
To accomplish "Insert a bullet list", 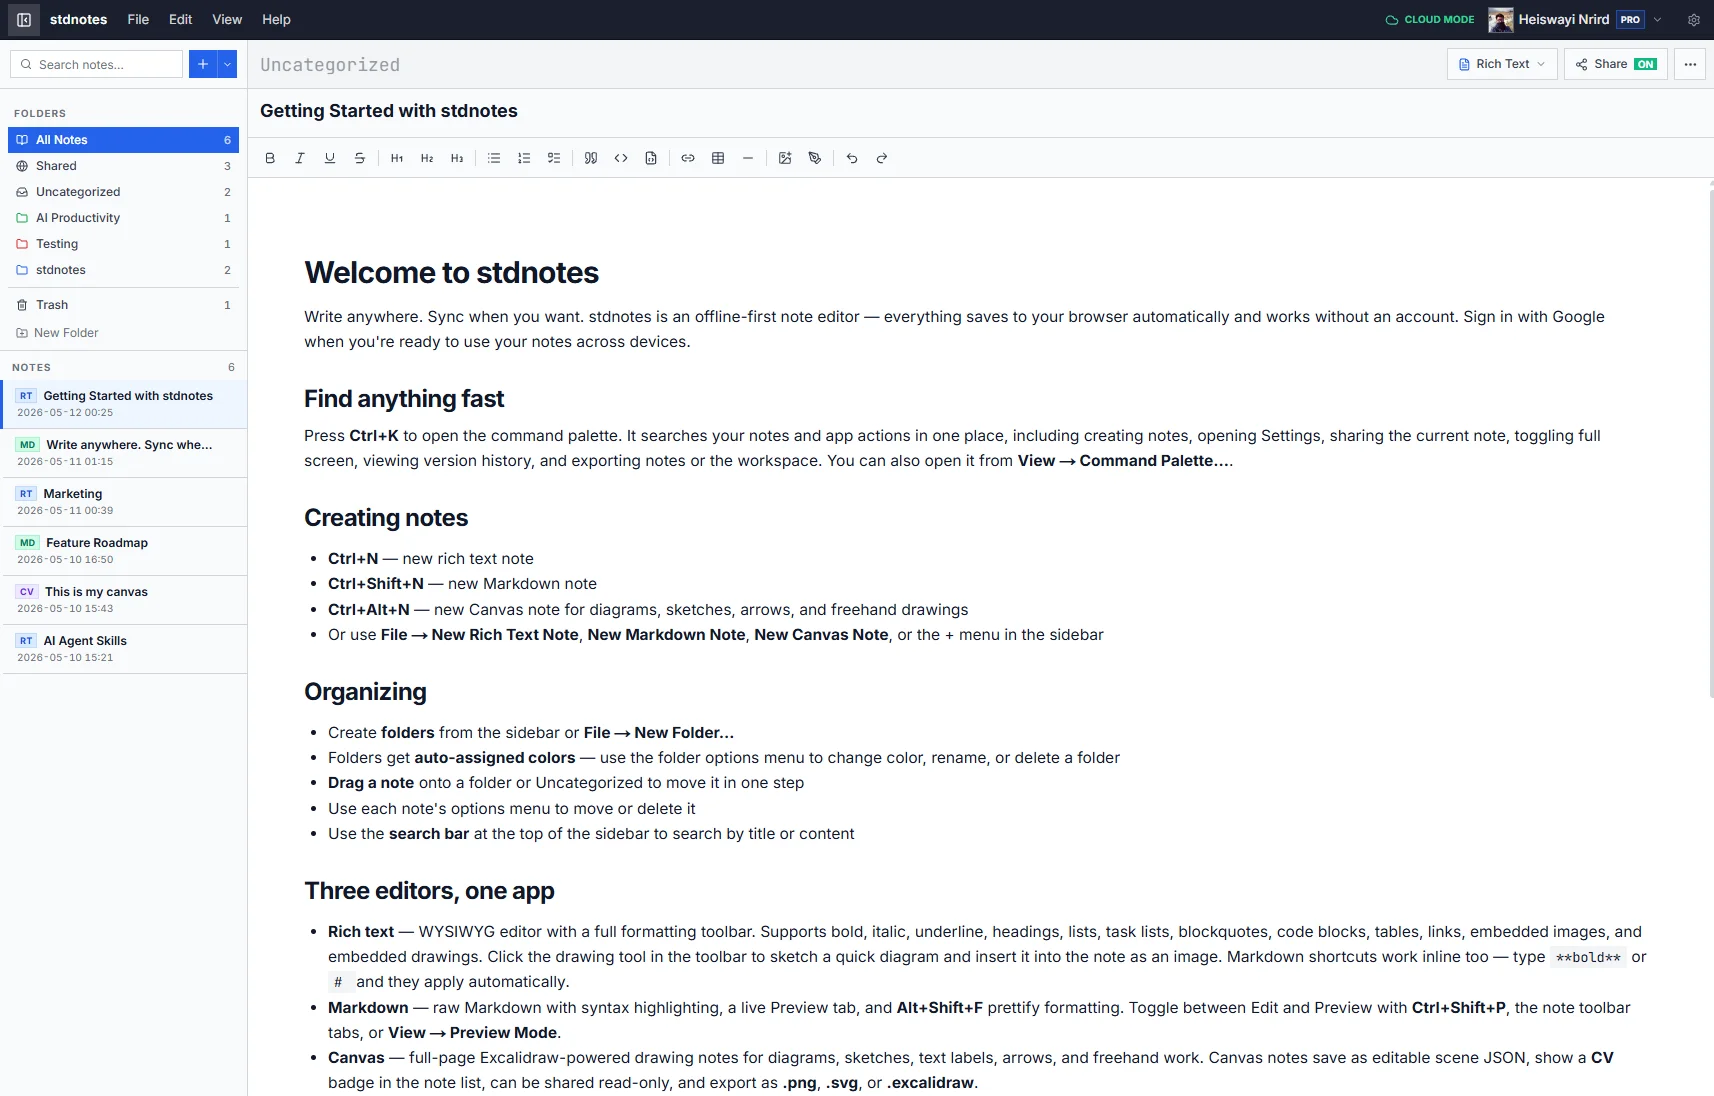I will (x=494, y=158).
